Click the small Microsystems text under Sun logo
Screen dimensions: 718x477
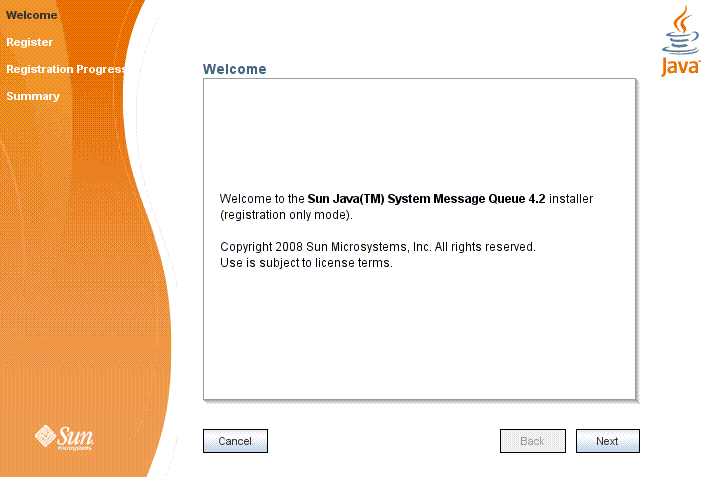(x=76, y=447)
